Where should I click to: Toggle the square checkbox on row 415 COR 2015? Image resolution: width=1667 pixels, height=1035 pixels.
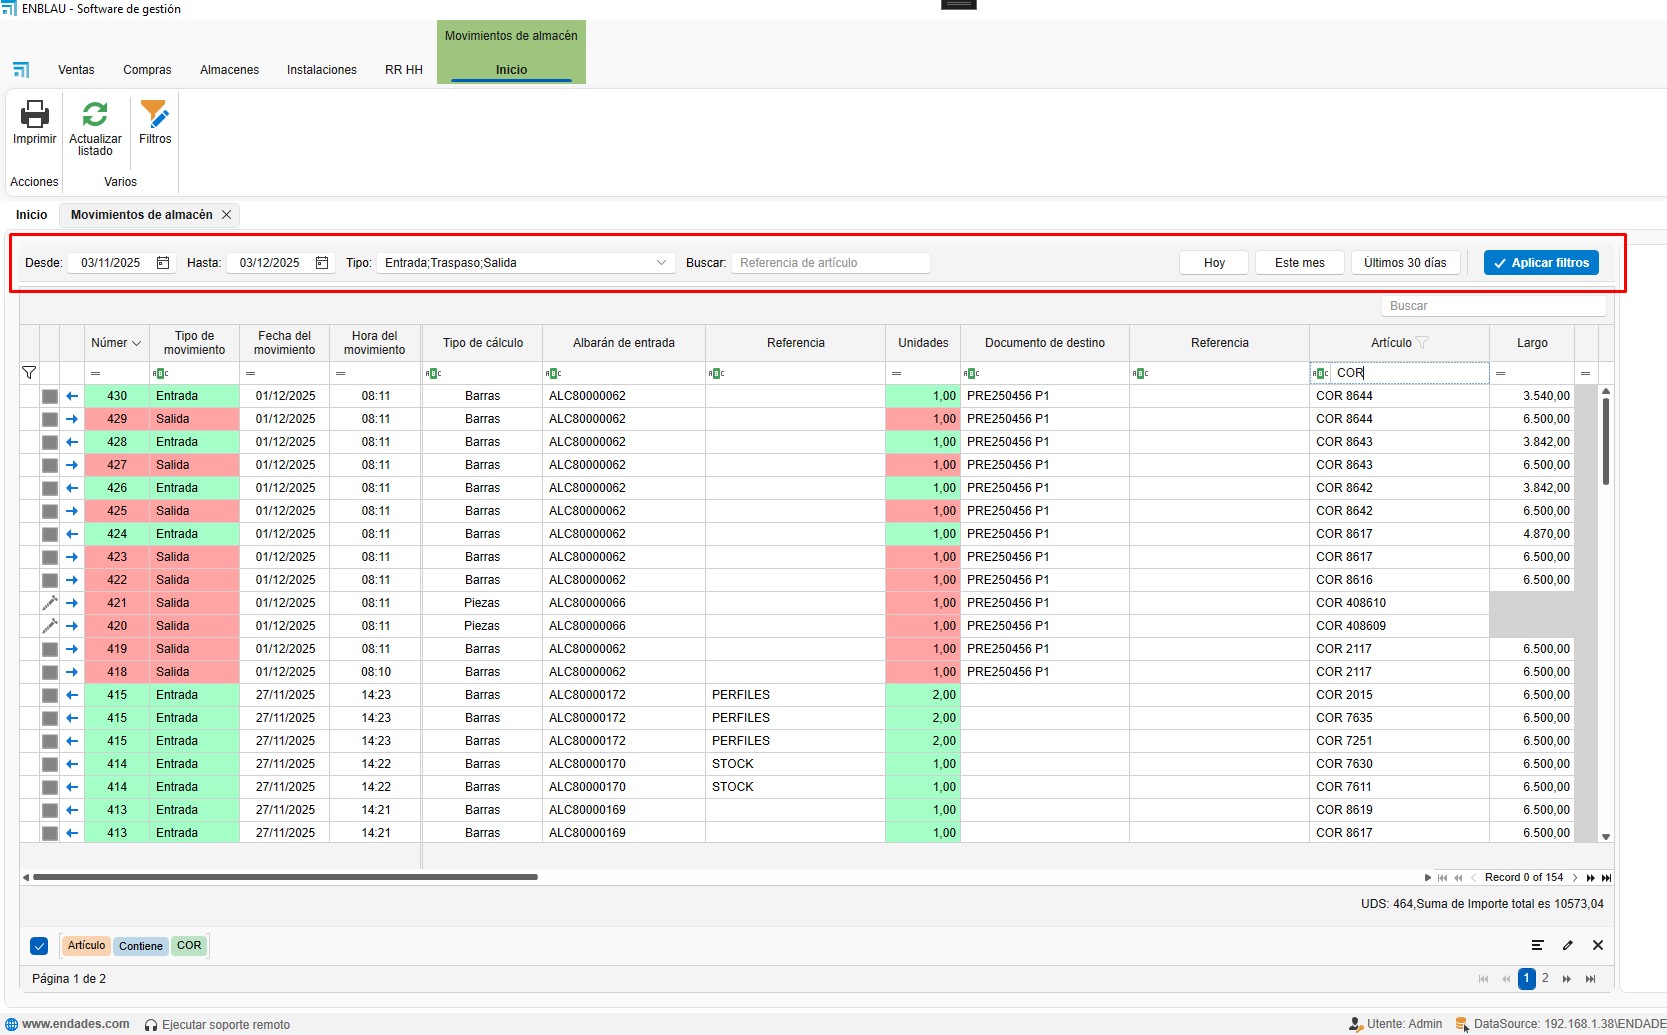click(x=49, y=695)
